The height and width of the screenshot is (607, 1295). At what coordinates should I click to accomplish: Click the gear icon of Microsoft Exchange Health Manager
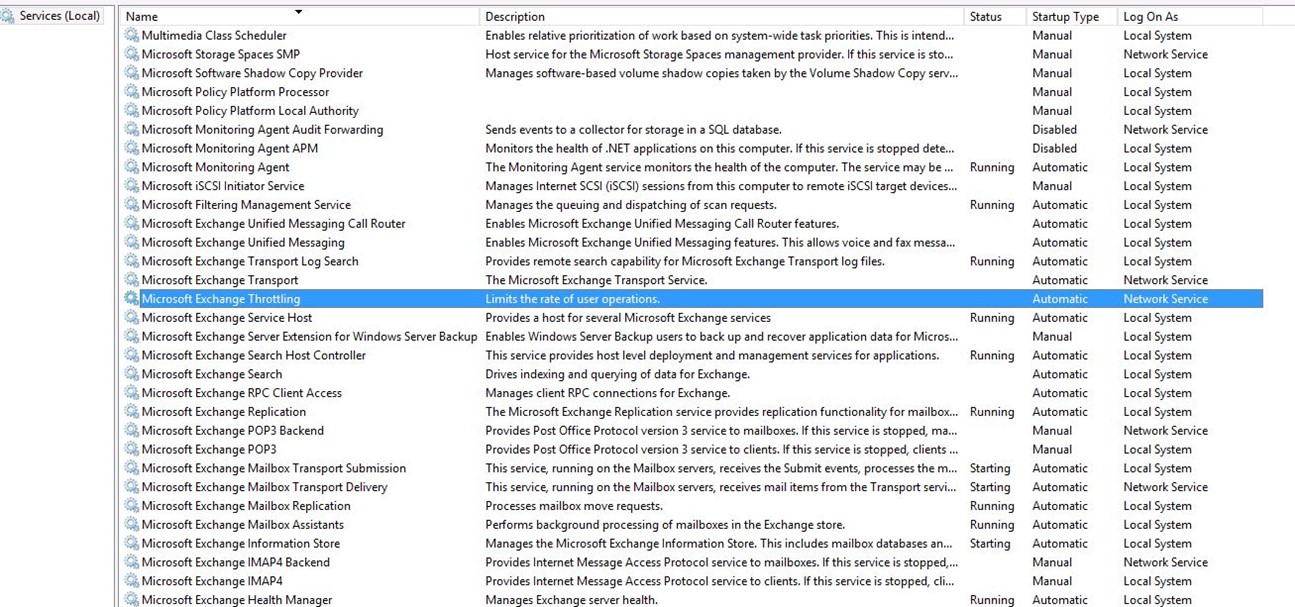tap(132, 600)
